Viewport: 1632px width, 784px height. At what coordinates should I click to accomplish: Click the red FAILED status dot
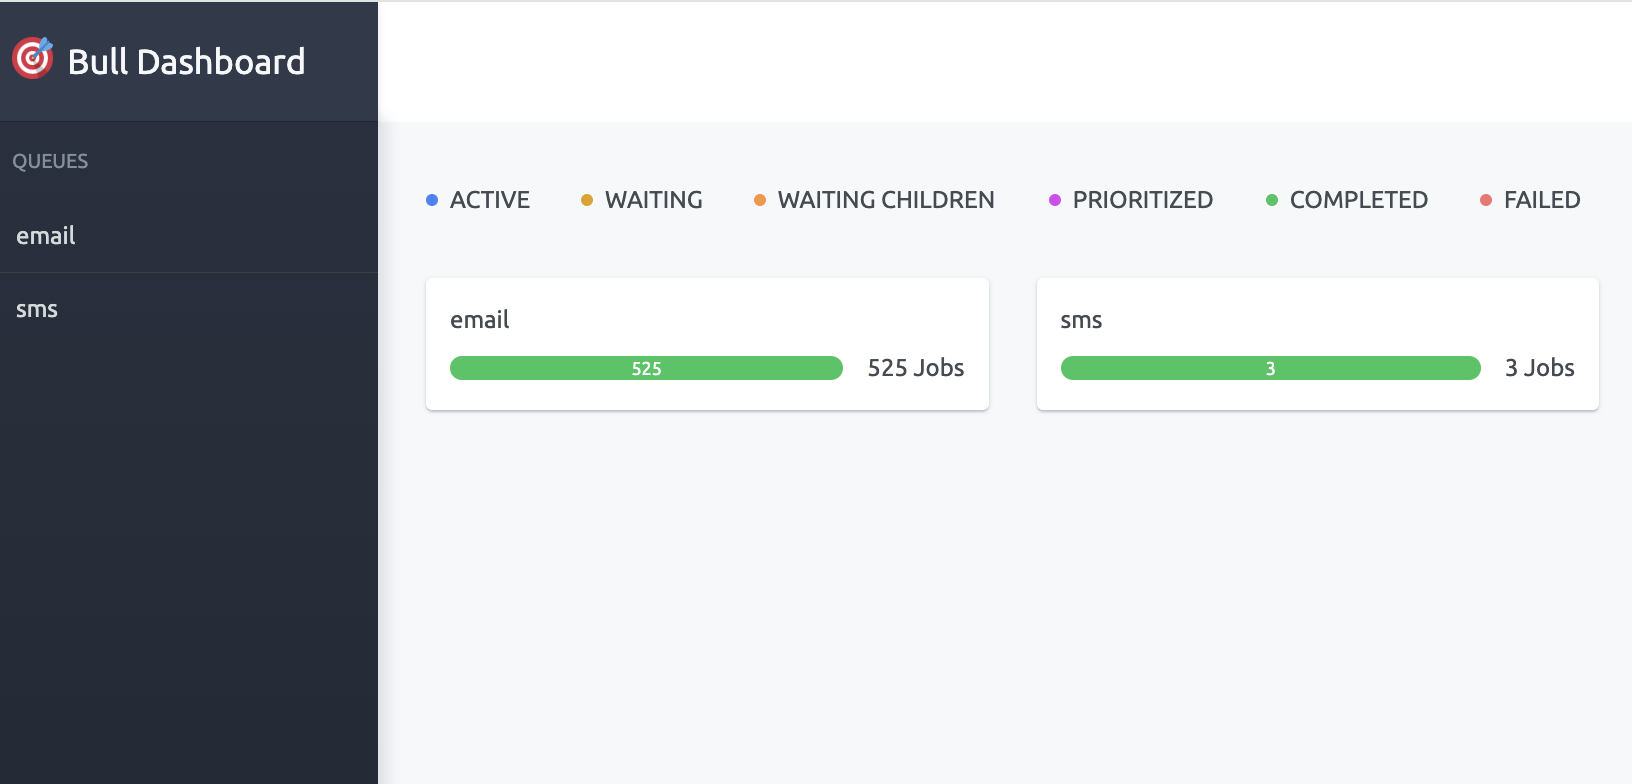[1486, 200]
